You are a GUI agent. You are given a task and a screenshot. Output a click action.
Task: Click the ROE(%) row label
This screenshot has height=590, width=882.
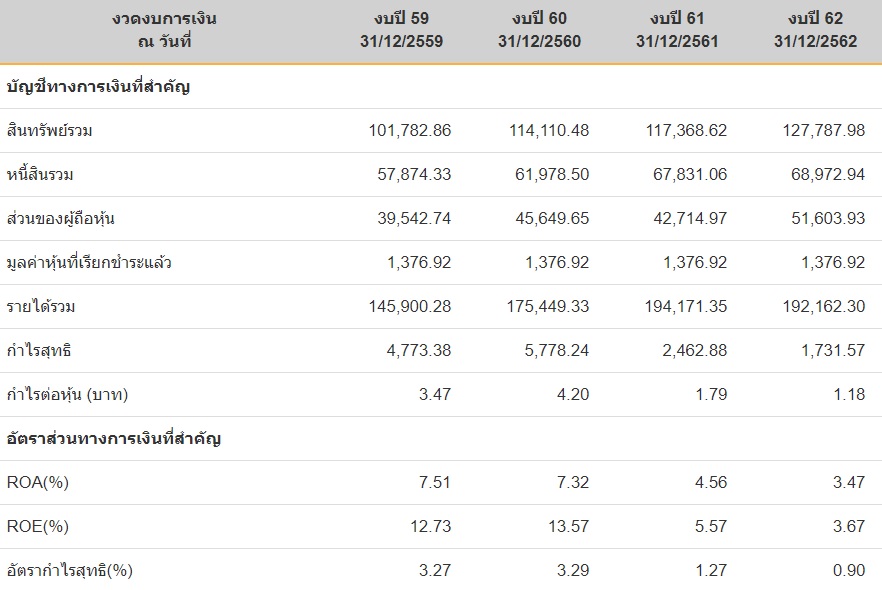[37, 527]
